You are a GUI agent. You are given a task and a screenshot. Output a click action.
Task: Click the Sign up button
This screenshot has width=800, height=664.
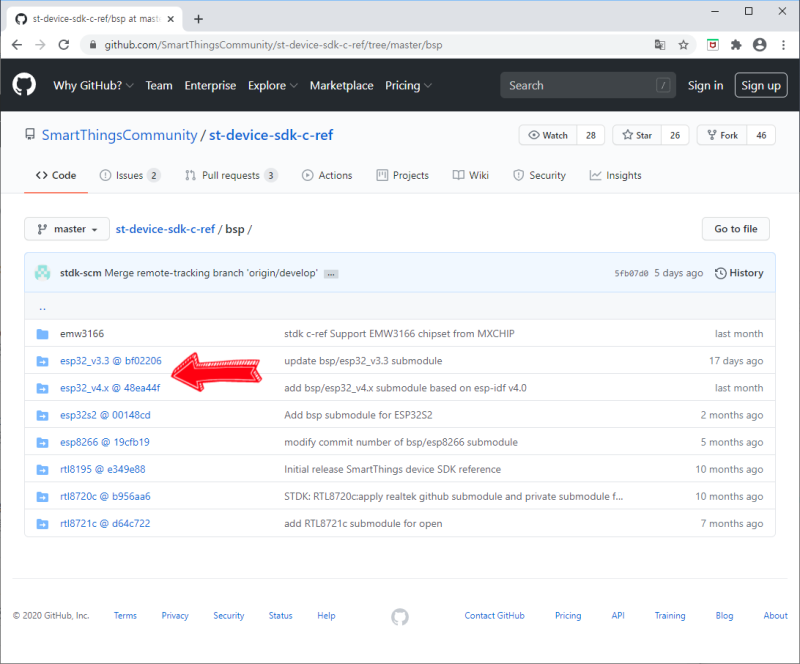[x=760, y=85]
